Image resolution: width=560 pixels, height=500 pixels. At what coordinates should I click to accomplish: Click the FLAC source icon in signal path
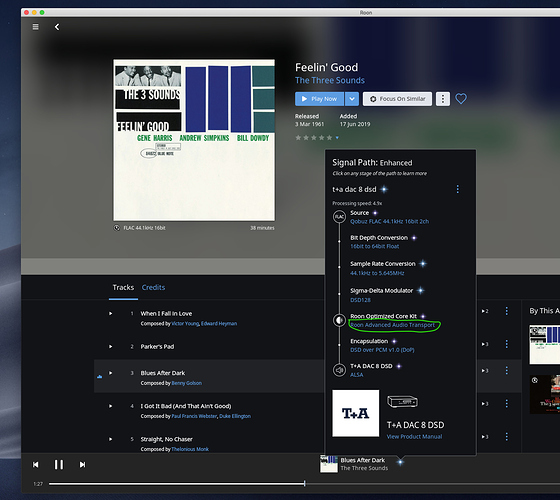click(x=339, y=217)
